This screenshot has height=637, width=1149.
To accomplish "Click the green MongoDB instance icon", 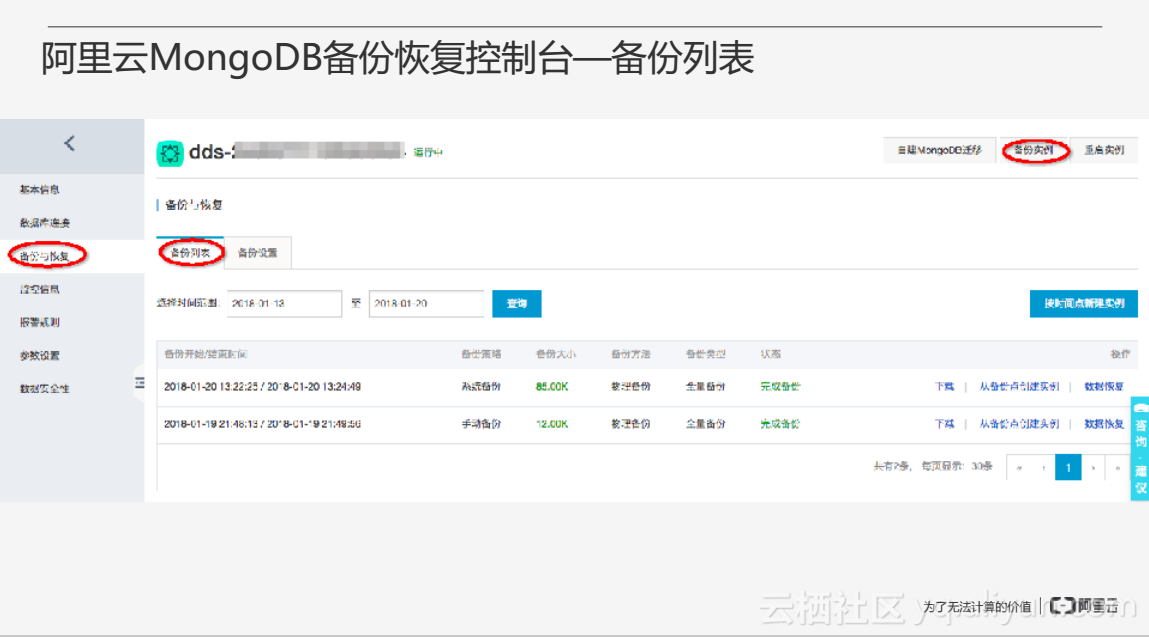I will coord(170,153).
